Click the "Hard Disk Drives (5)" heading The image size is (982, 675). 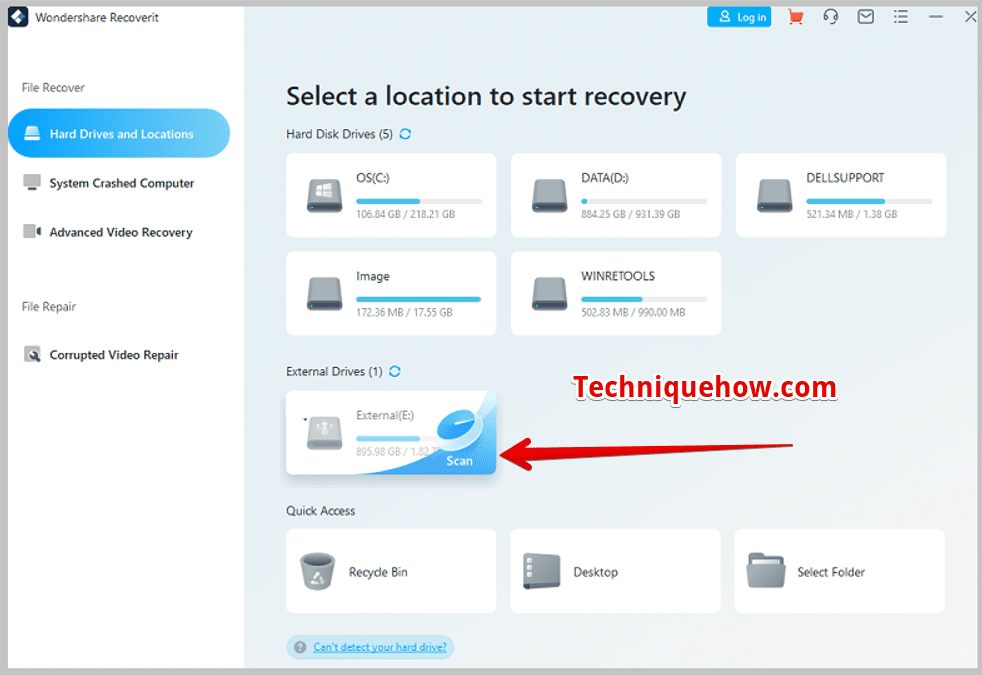pos(339,134)
